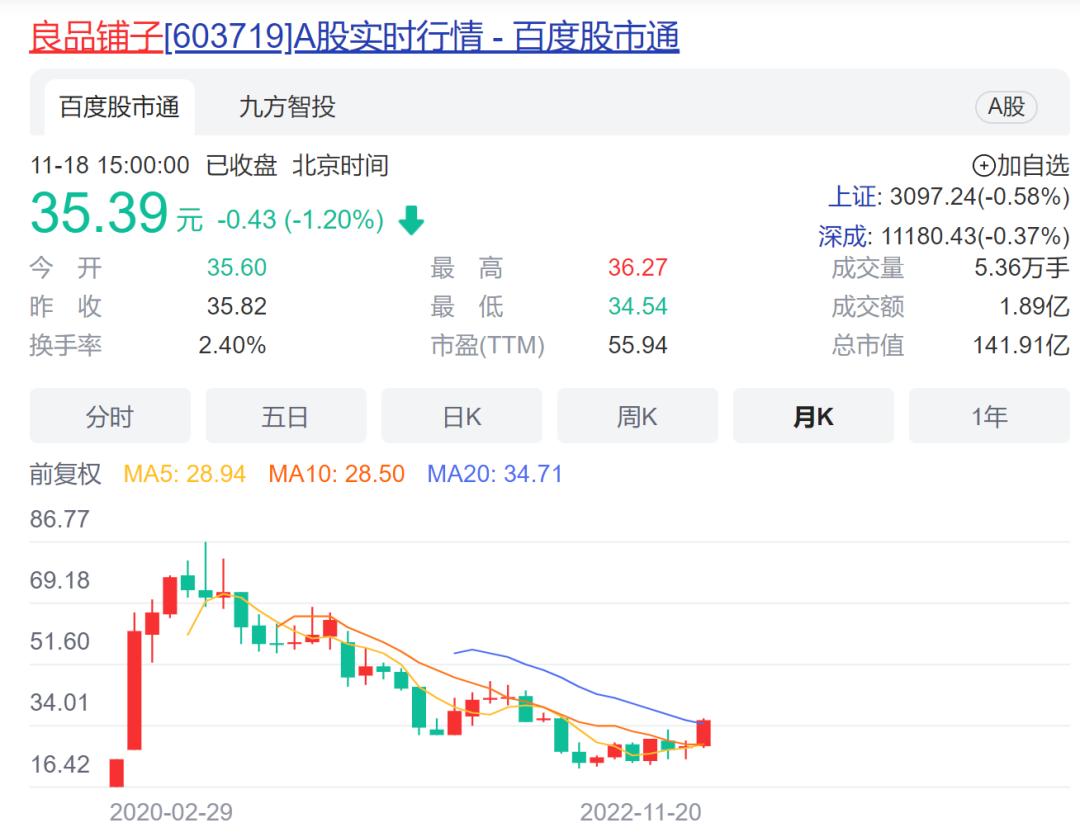This screenshot has width=1080, height=837.
Task: Select the 月K monthly chart view
Action: 813,416
